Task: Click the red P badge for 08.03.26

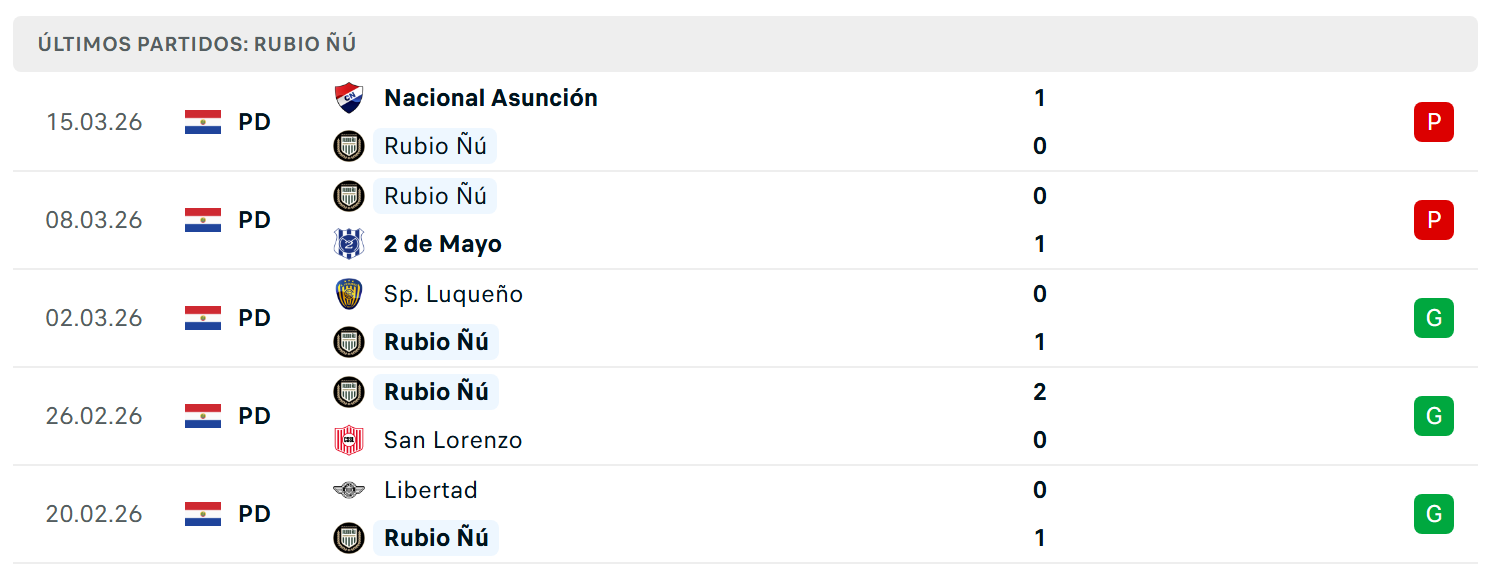Action: coord(1433,220)
